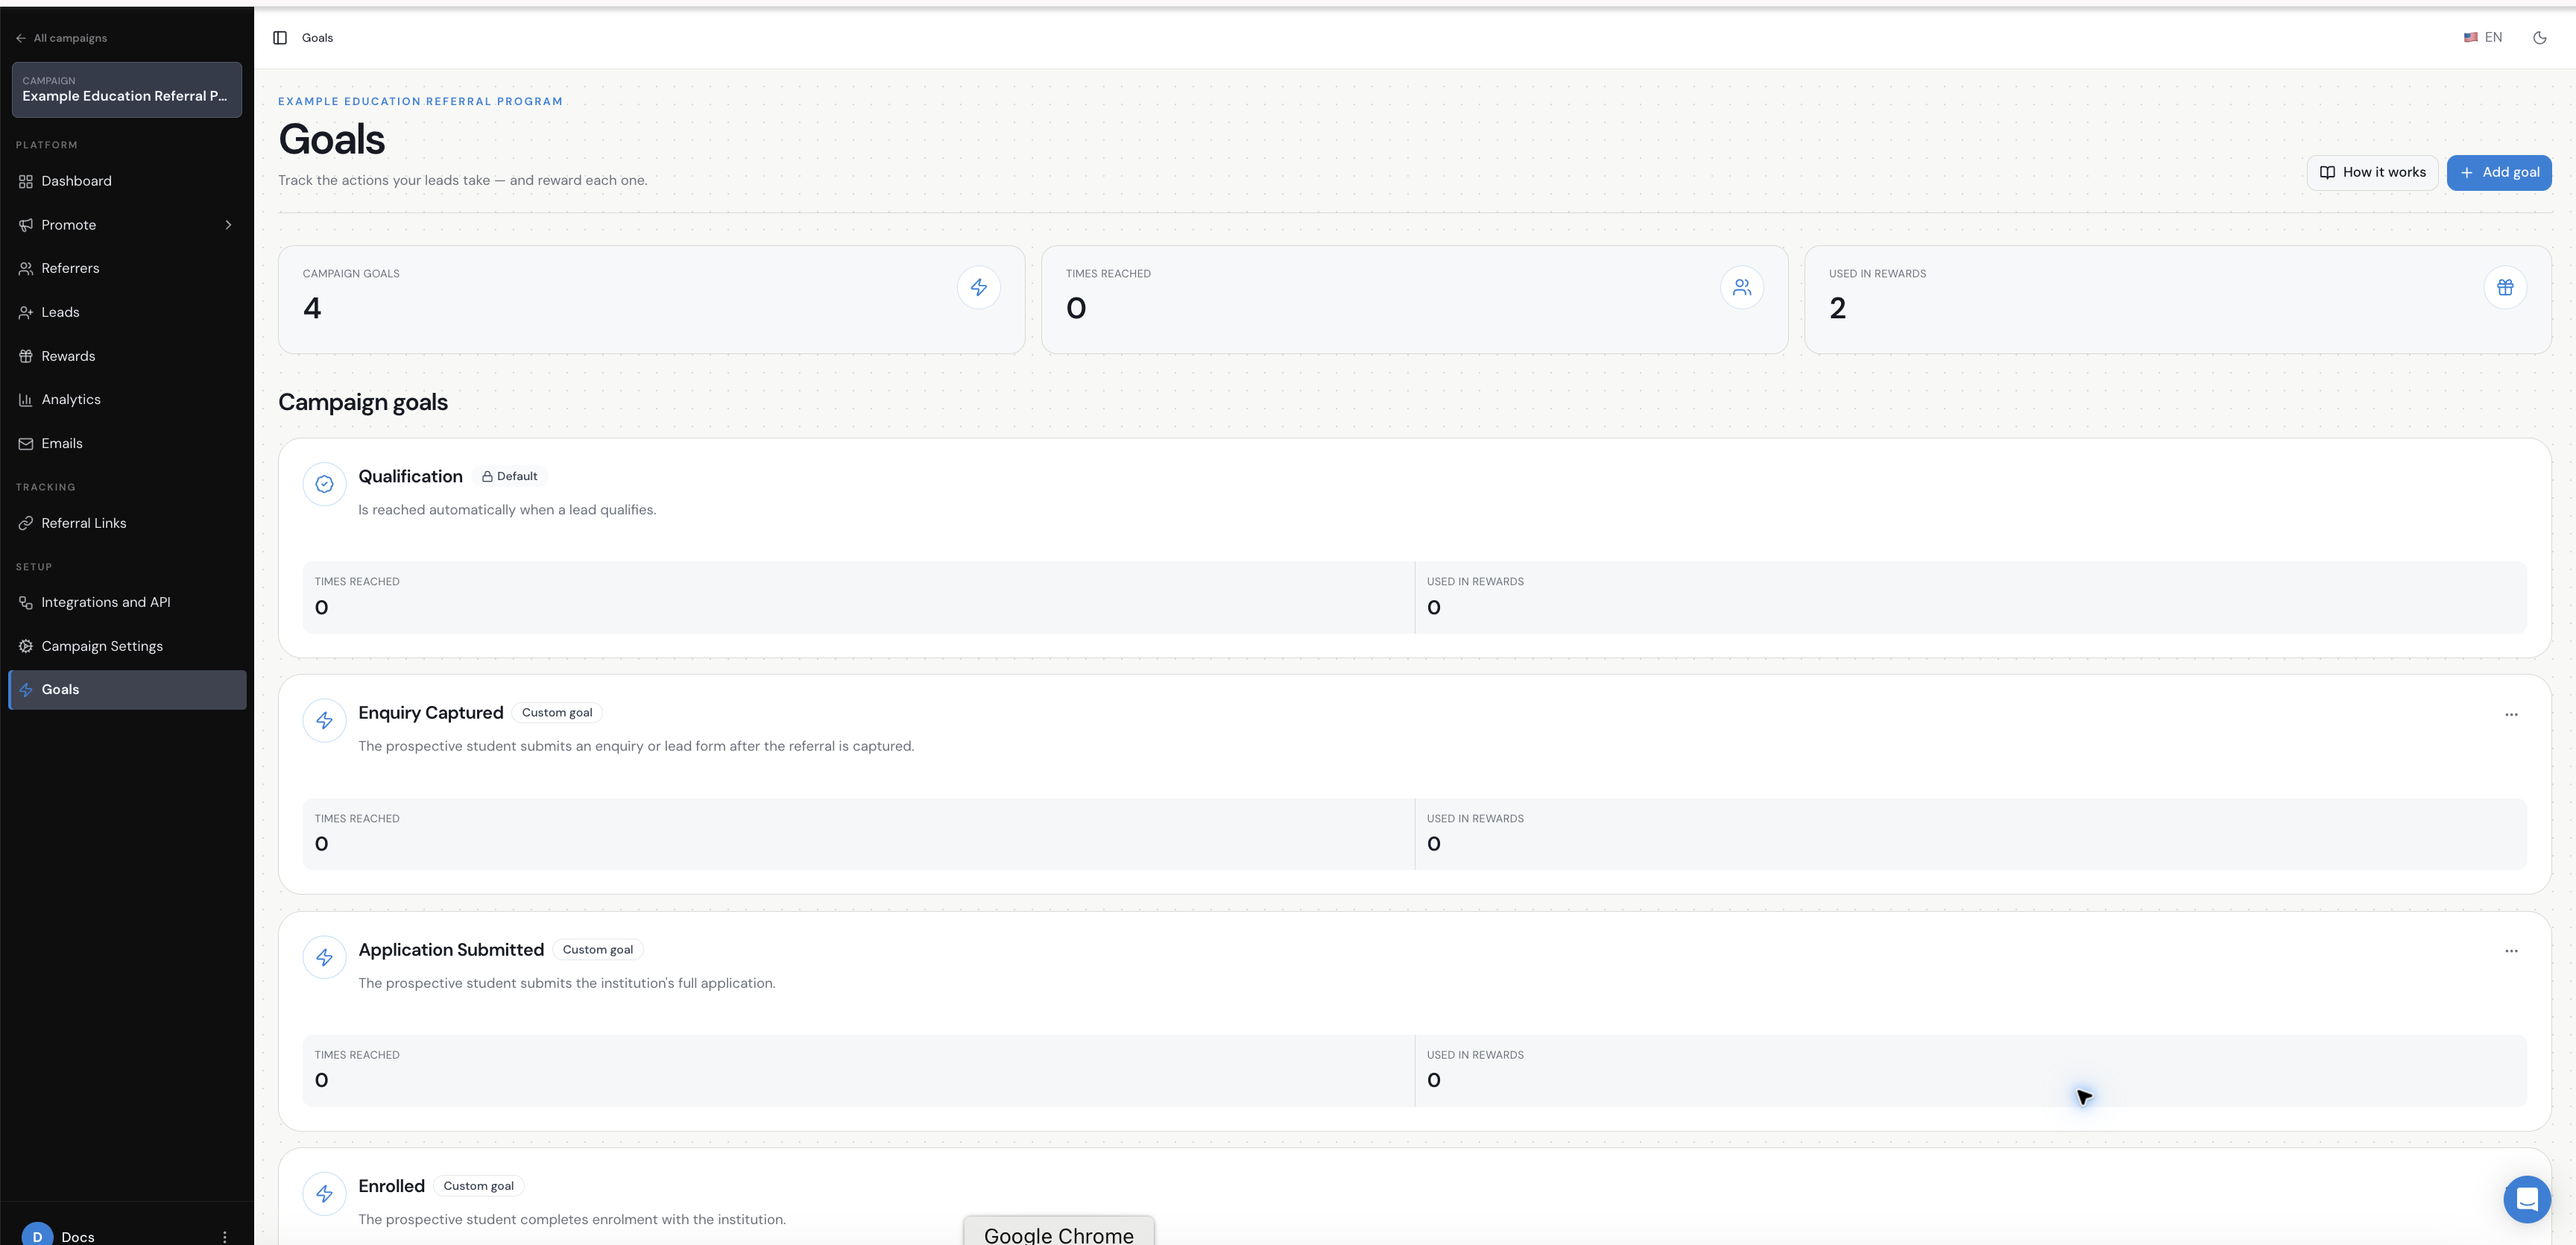Click the Times Reached people icon
This screenshot has width=2576, height=1245.
click(x=1742, y=288)
